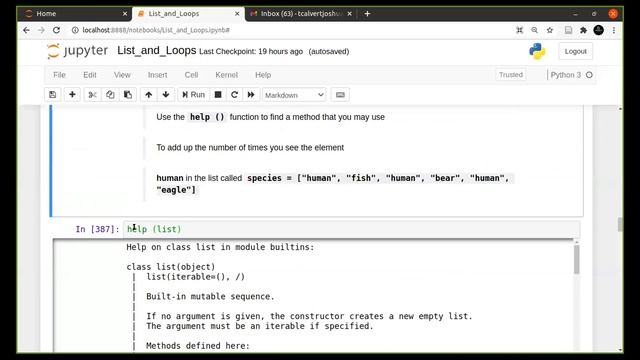
Task: Restart kernel and run all cells icon
Action: click(251, 95)
